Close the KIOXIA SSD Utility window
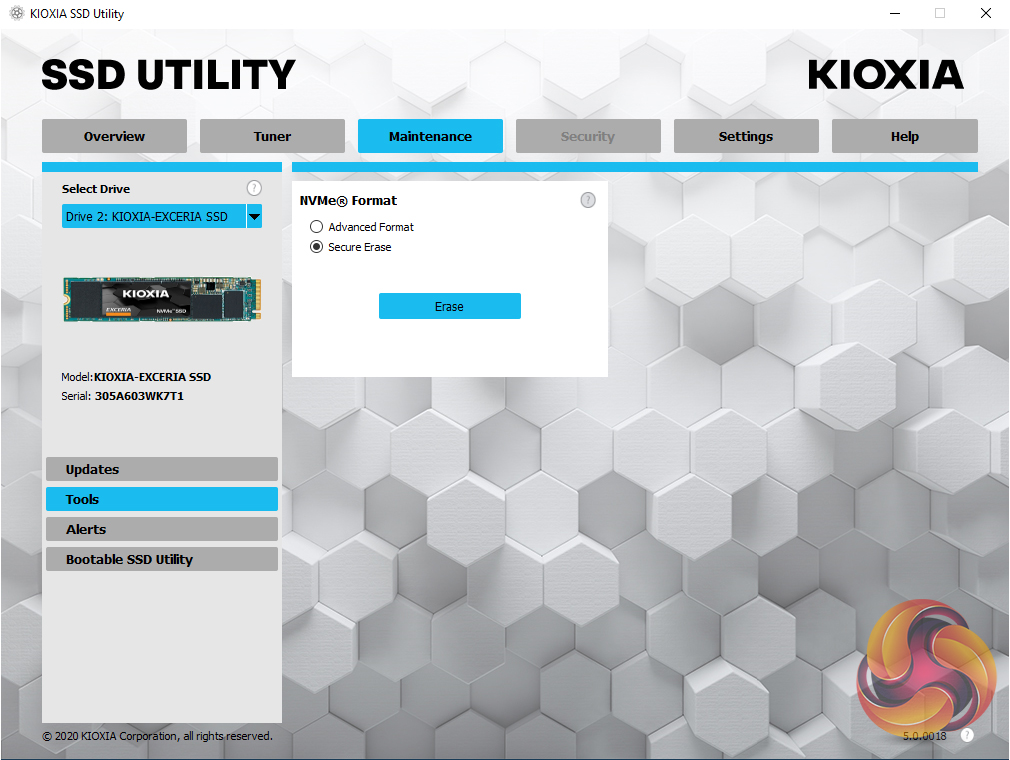The image size is (1010, 760). (986, 14)
